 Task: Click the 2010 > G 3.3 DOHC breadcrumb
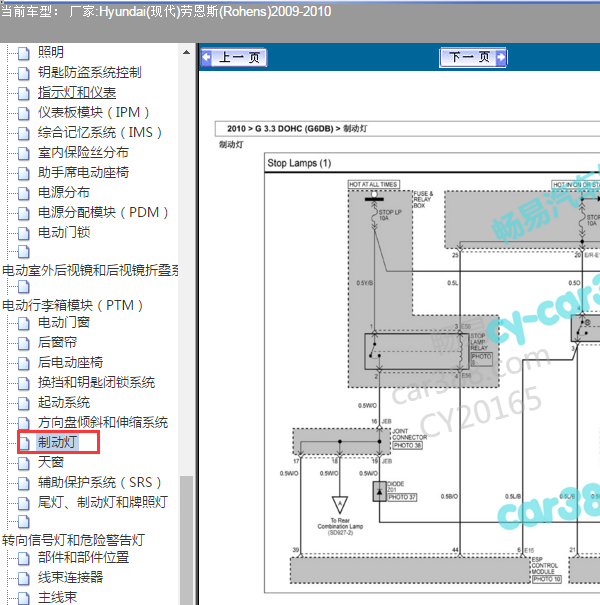point(297,129)
